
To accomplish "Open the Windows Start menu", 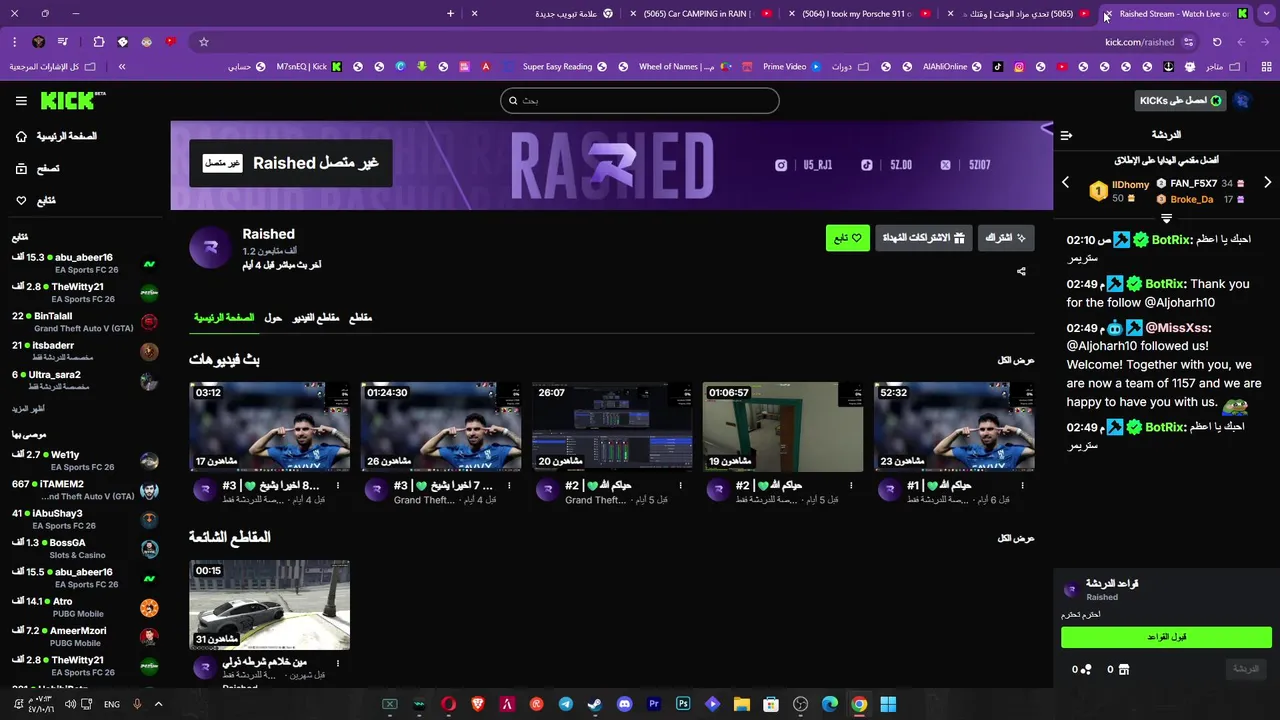I will click(888, 704).
